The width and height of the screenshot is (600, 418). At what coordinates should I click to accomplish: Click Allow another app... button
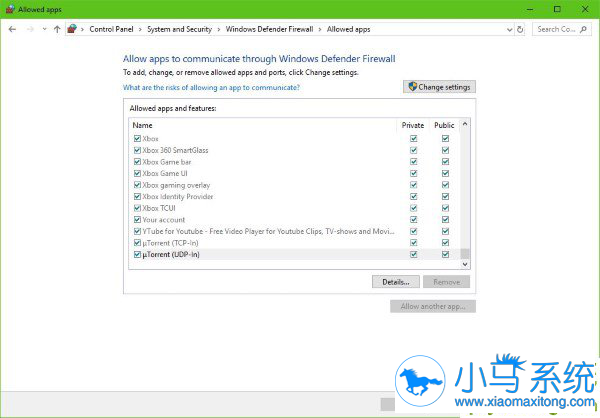tap(433, 306)
